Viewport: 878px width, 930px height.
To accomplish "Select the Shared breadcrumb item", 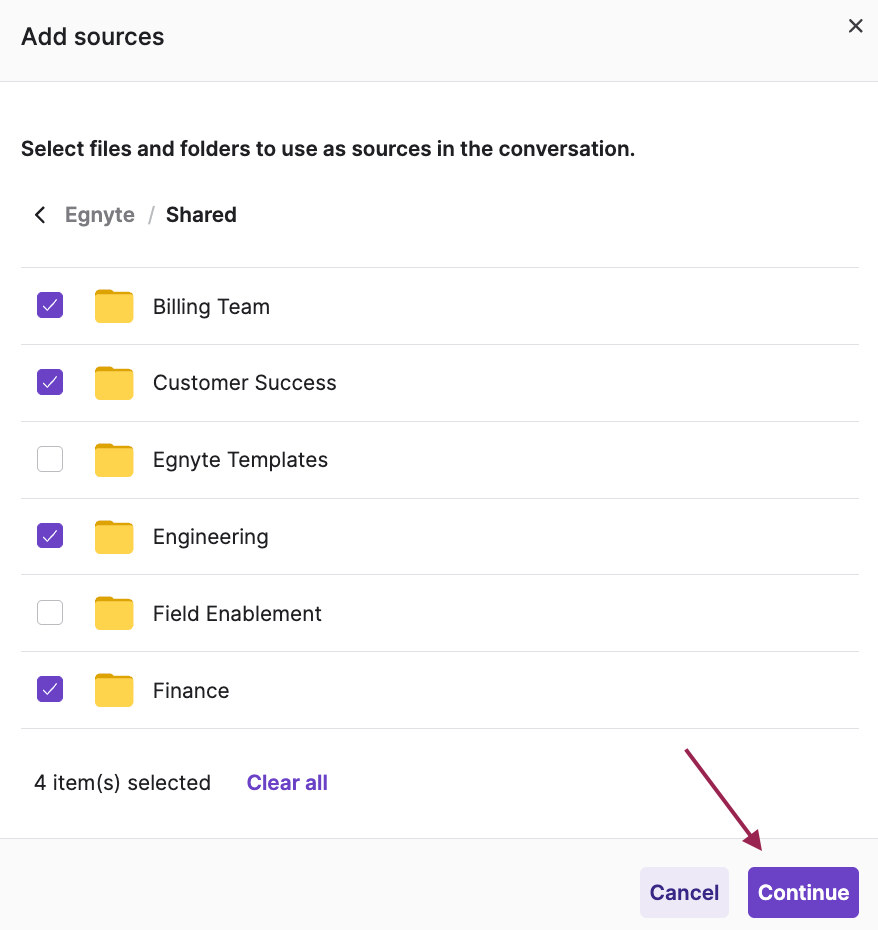I will (x=201, y=215).
